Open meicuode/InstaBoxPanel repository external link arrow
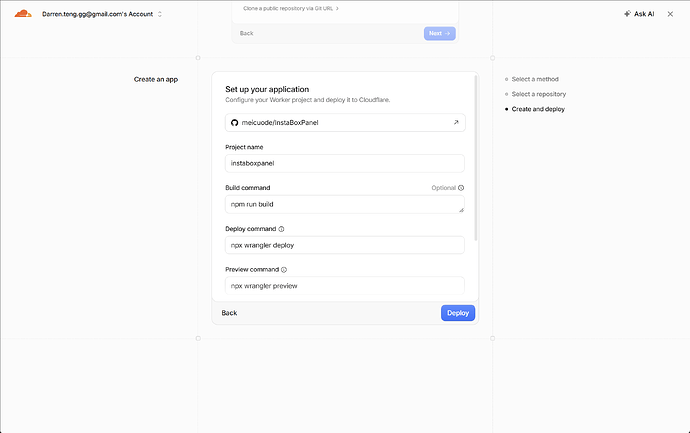690x433 pixels. coord(456,122)
